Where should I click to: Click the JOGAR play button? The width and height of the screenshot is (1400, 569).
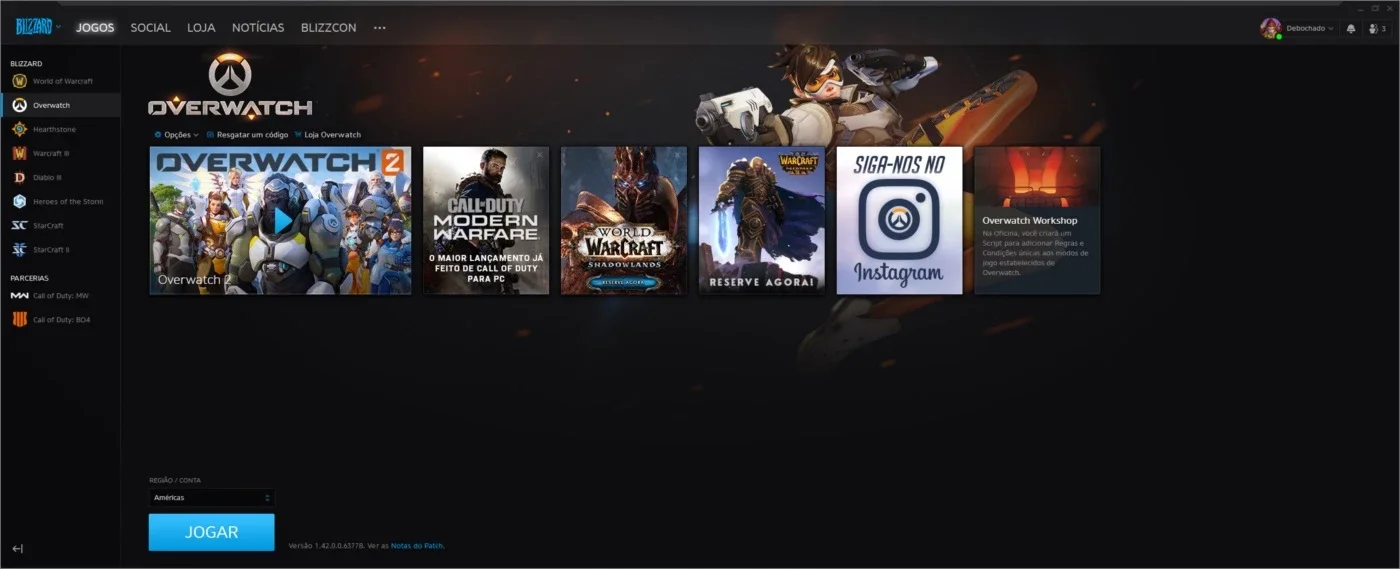click(211, 532)
